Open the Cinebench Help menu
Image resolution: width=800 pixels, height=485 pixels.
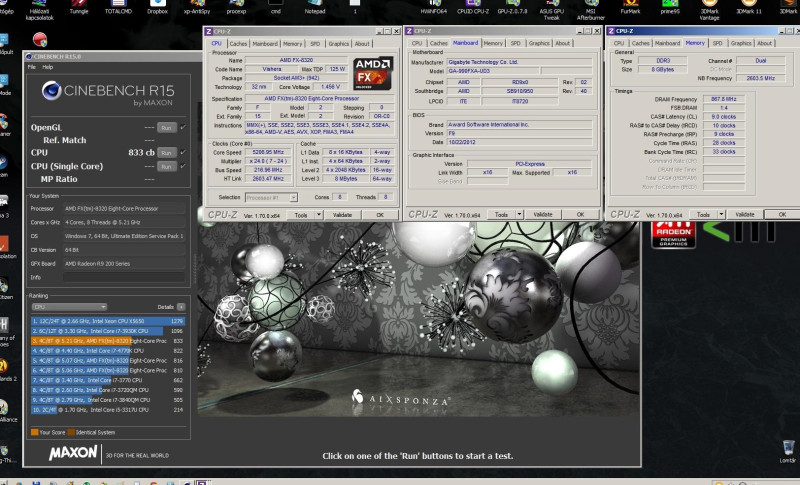click(x=47, y=67)
